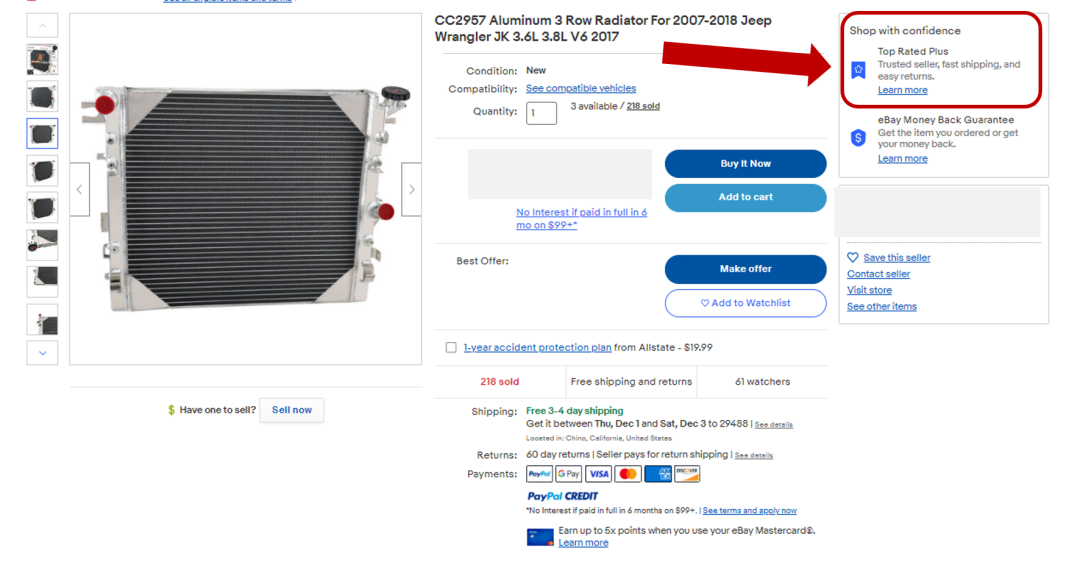Click the Discover card icon
The height and width of the screenshot is (562, 1080).
[x=687, y=474]
